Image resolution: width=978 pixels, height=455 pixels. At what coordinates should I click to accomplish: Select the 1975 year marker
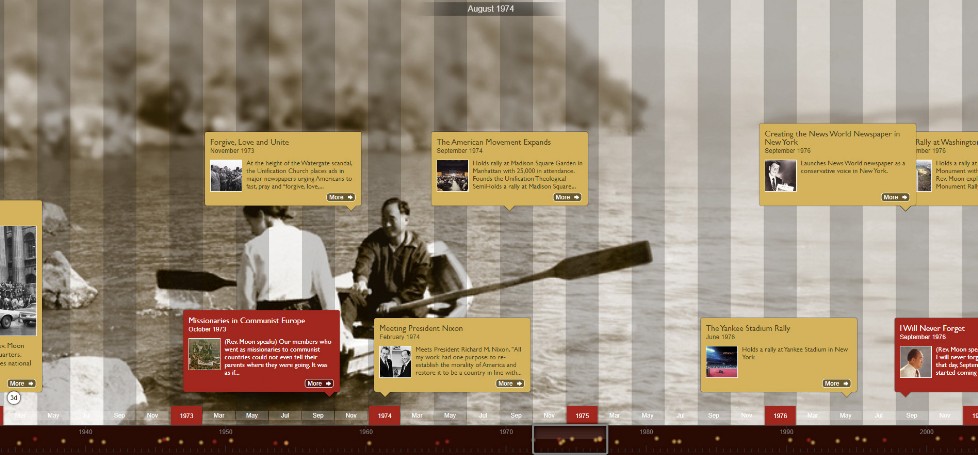click(x=581, y=415)
